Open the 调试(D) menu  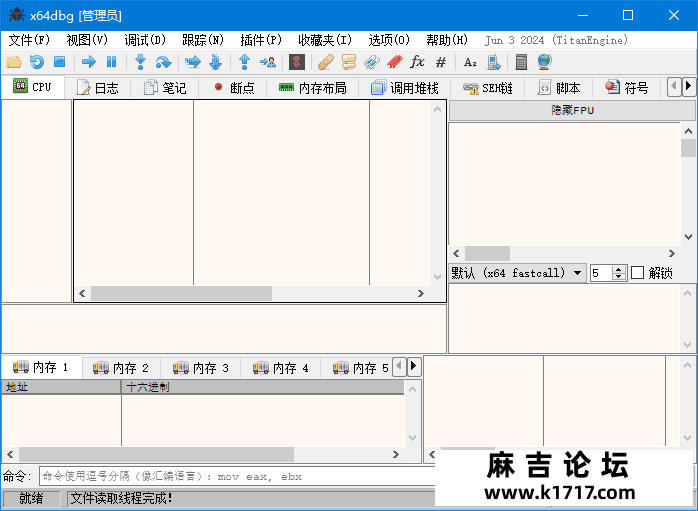(x=145, y=40)
